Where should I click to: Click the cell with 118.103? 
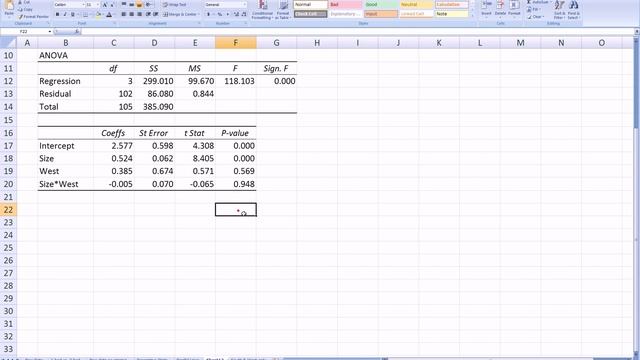click(x=236, y=81)
